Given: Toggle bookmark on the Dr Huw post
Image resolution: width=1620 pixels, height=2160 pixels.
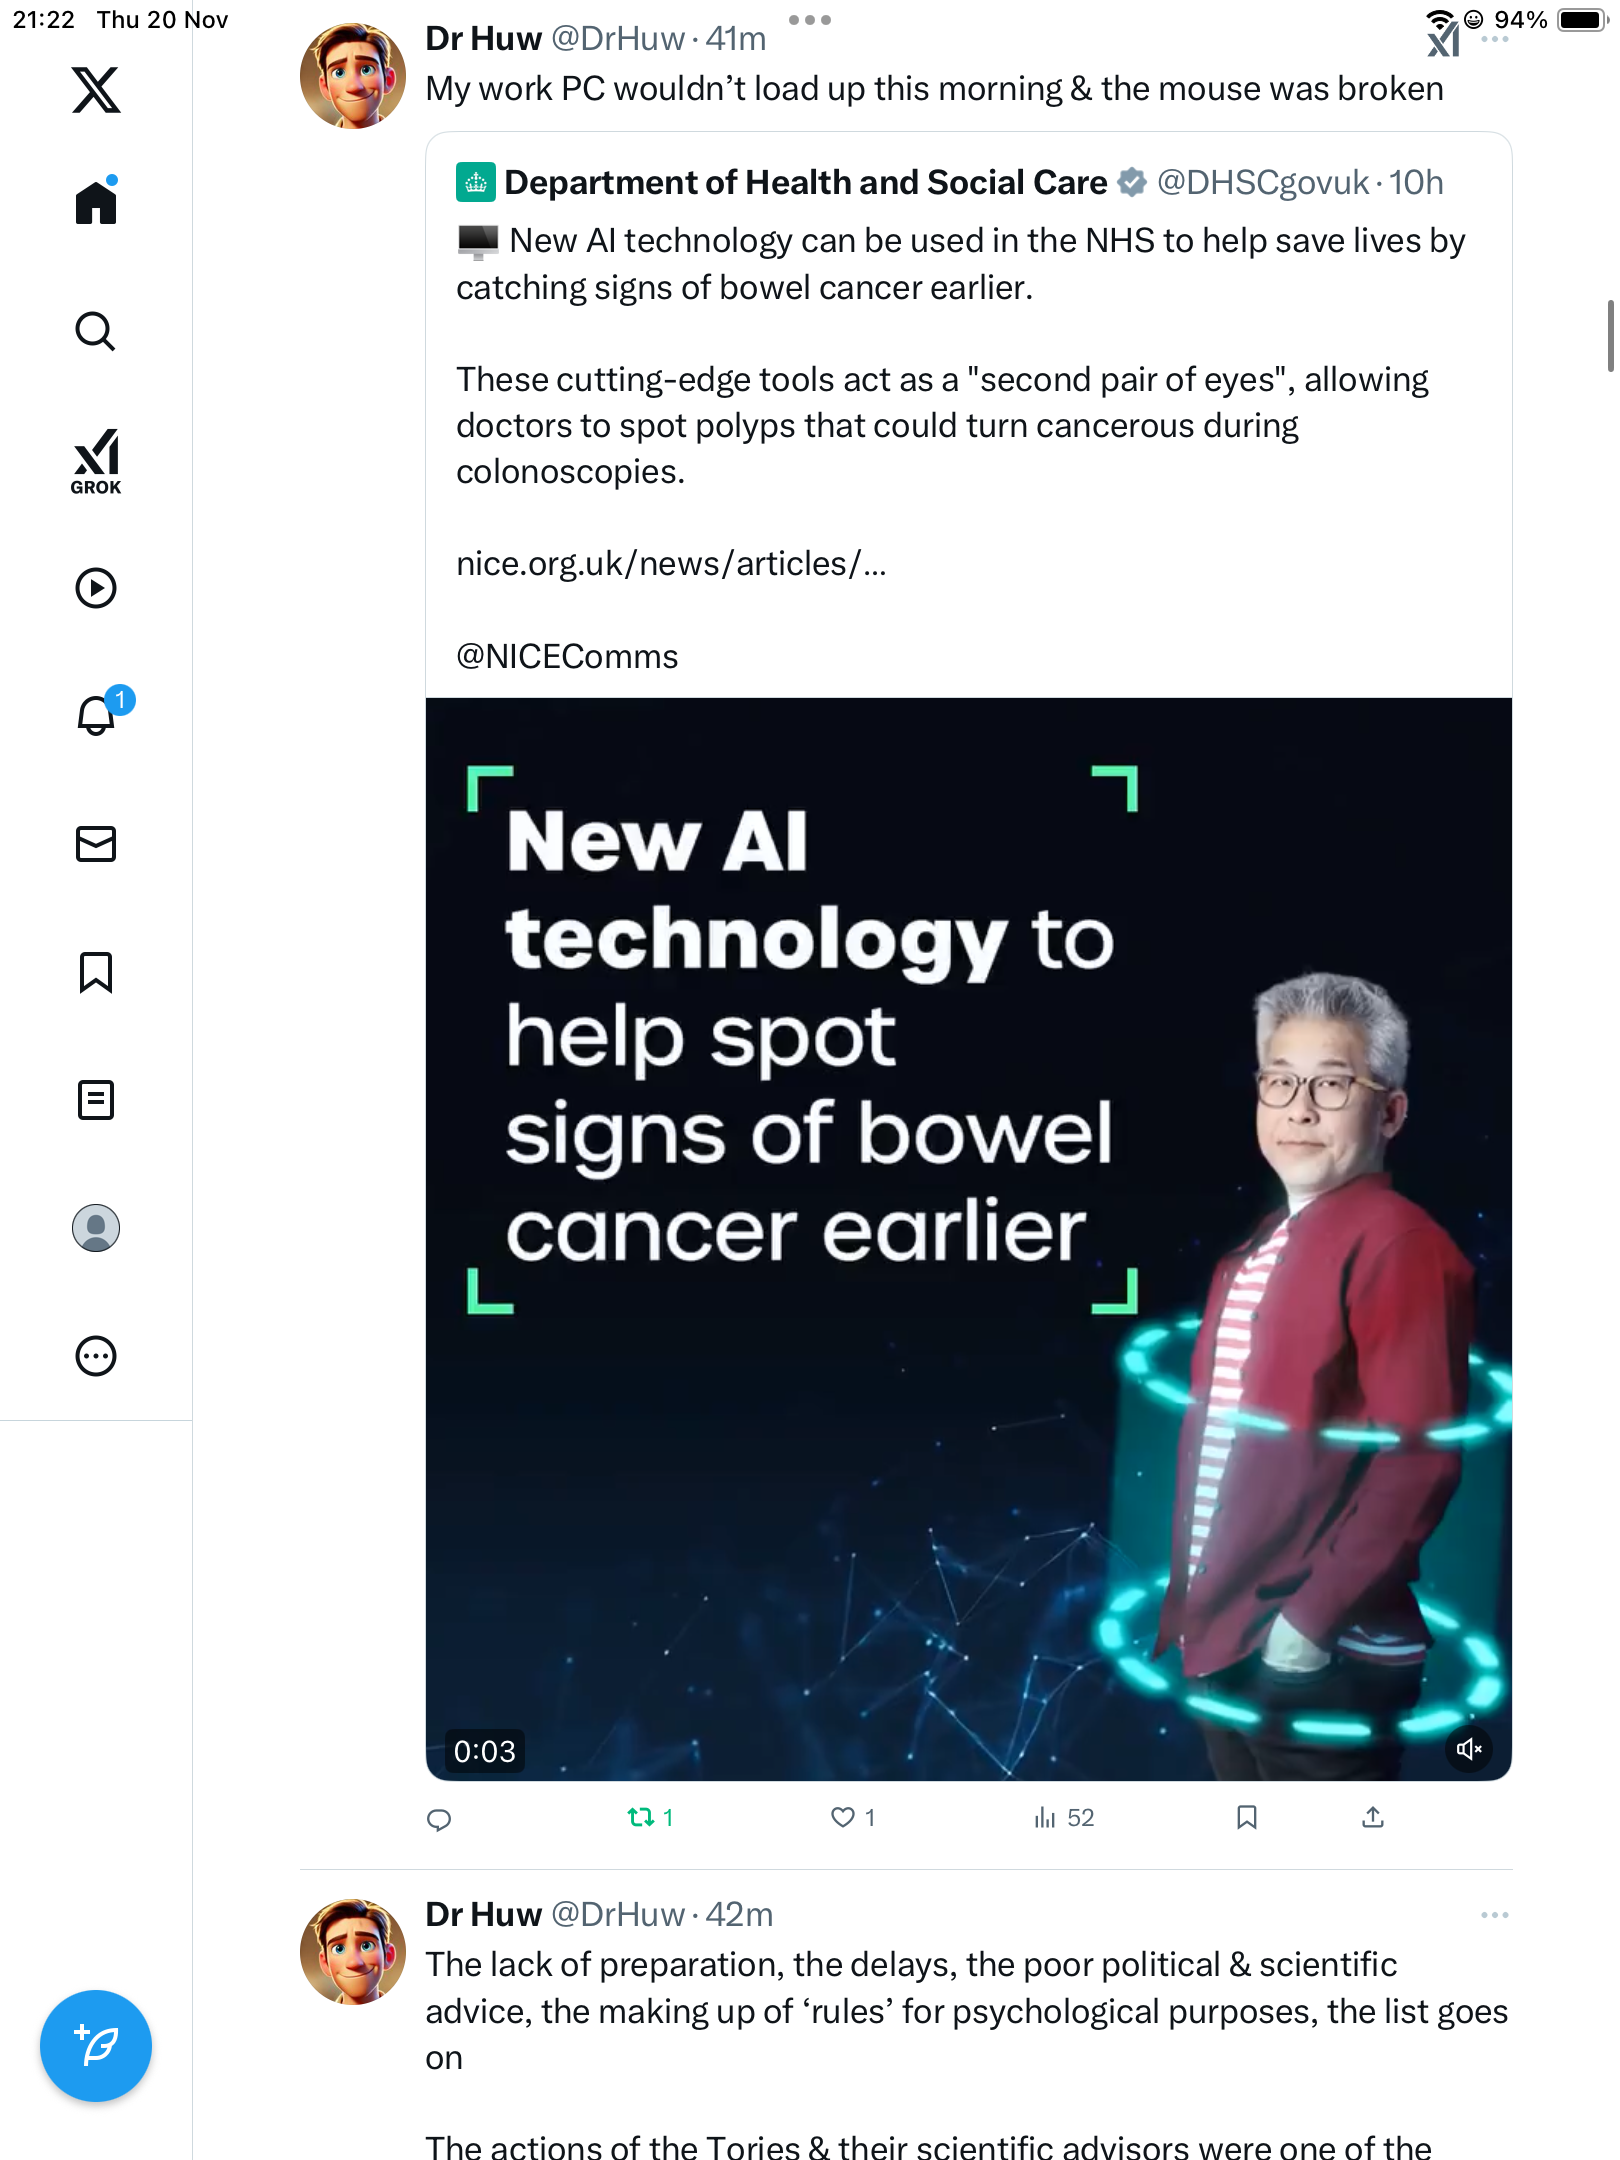Looking at the screenshot, I should [x=1246, y=1817].
